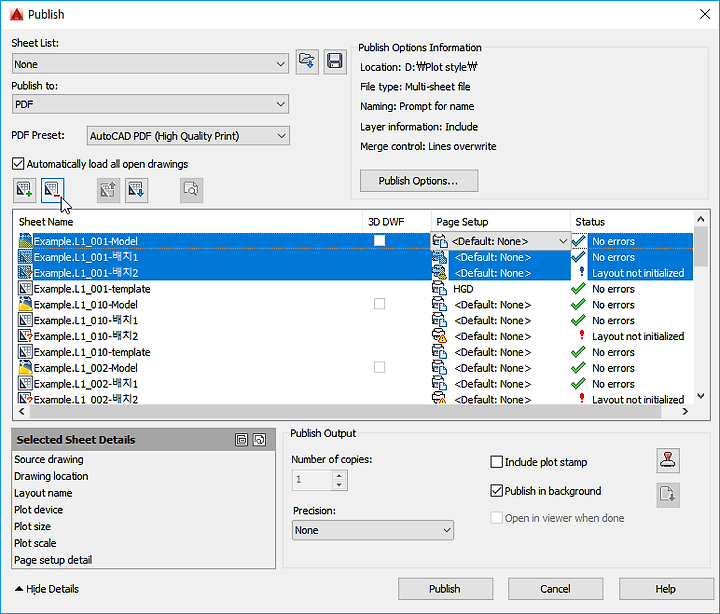Click red error mark of Example.L1_010-배치2
The height and width of the screenshot is (614, 720).
click(x=582, y=335)
